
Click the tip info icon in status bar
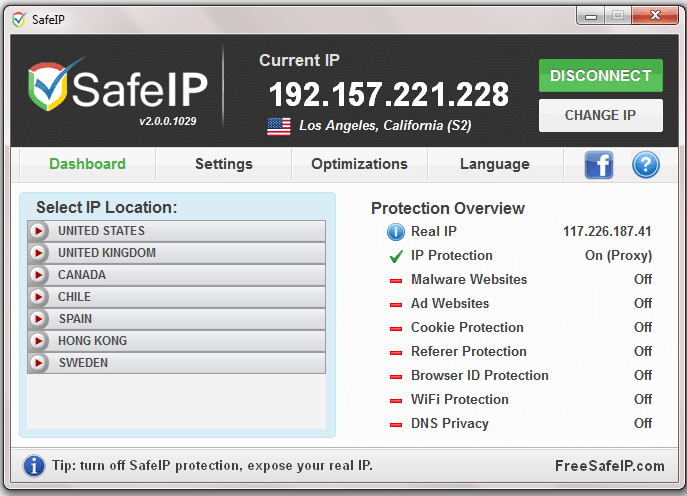(34, 466)
